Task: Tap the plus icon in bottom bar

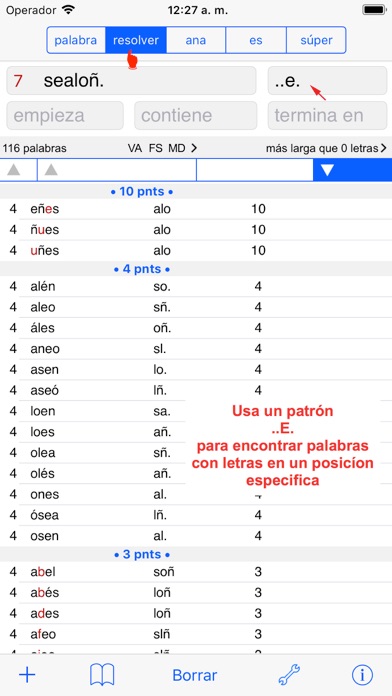Action: click(x=27, y=675)
